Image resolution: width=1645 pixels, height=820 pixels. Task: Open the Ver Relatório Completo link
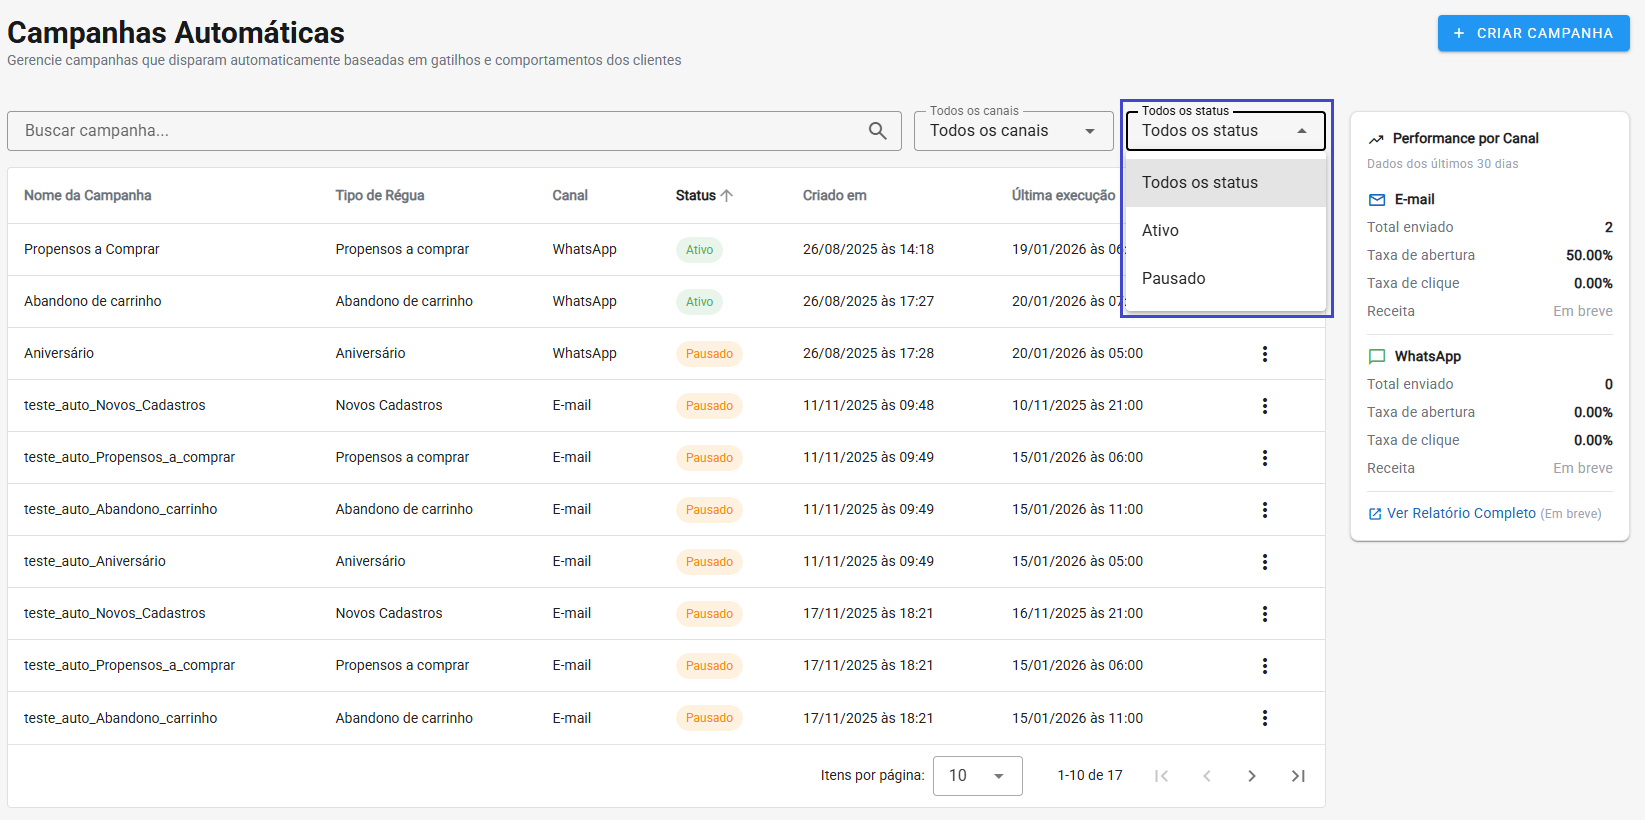[x=1460, y=513]
